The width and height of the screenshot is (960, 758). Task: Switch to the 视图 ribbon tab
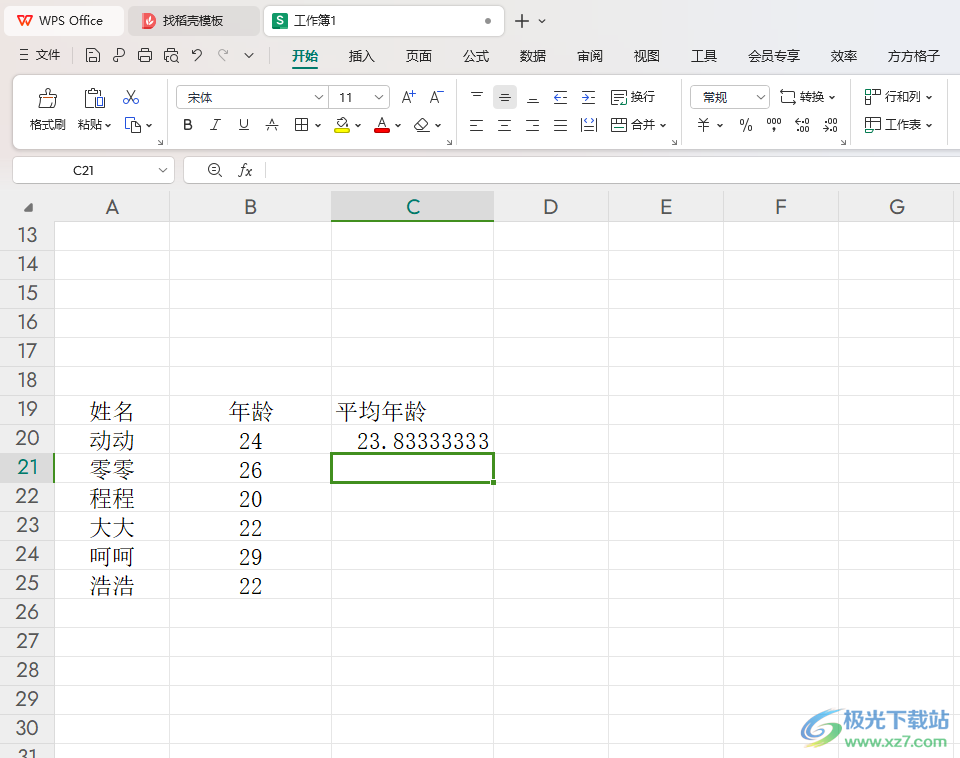(x=647, y=56)
